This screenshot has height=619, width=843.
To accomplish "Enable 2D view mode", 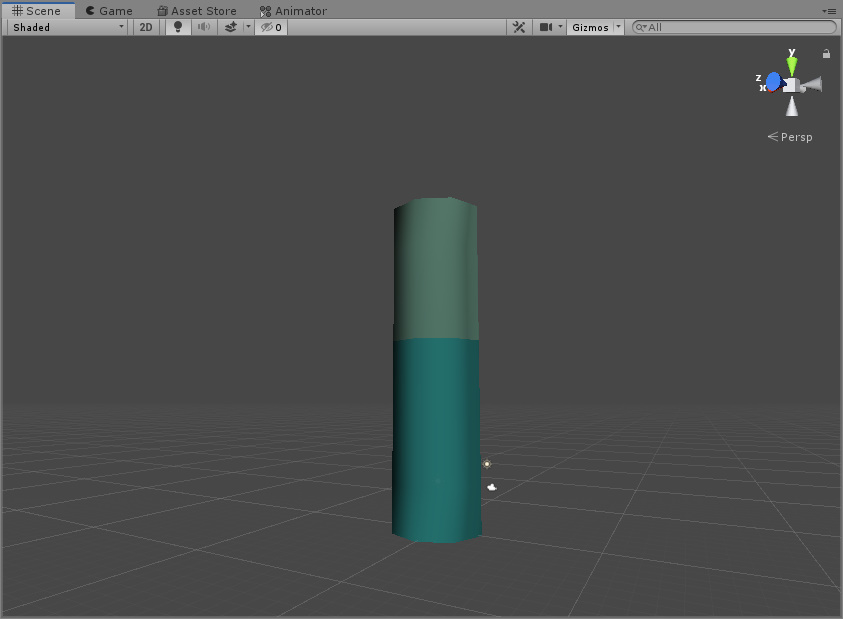I will click(x=145, y=27).
